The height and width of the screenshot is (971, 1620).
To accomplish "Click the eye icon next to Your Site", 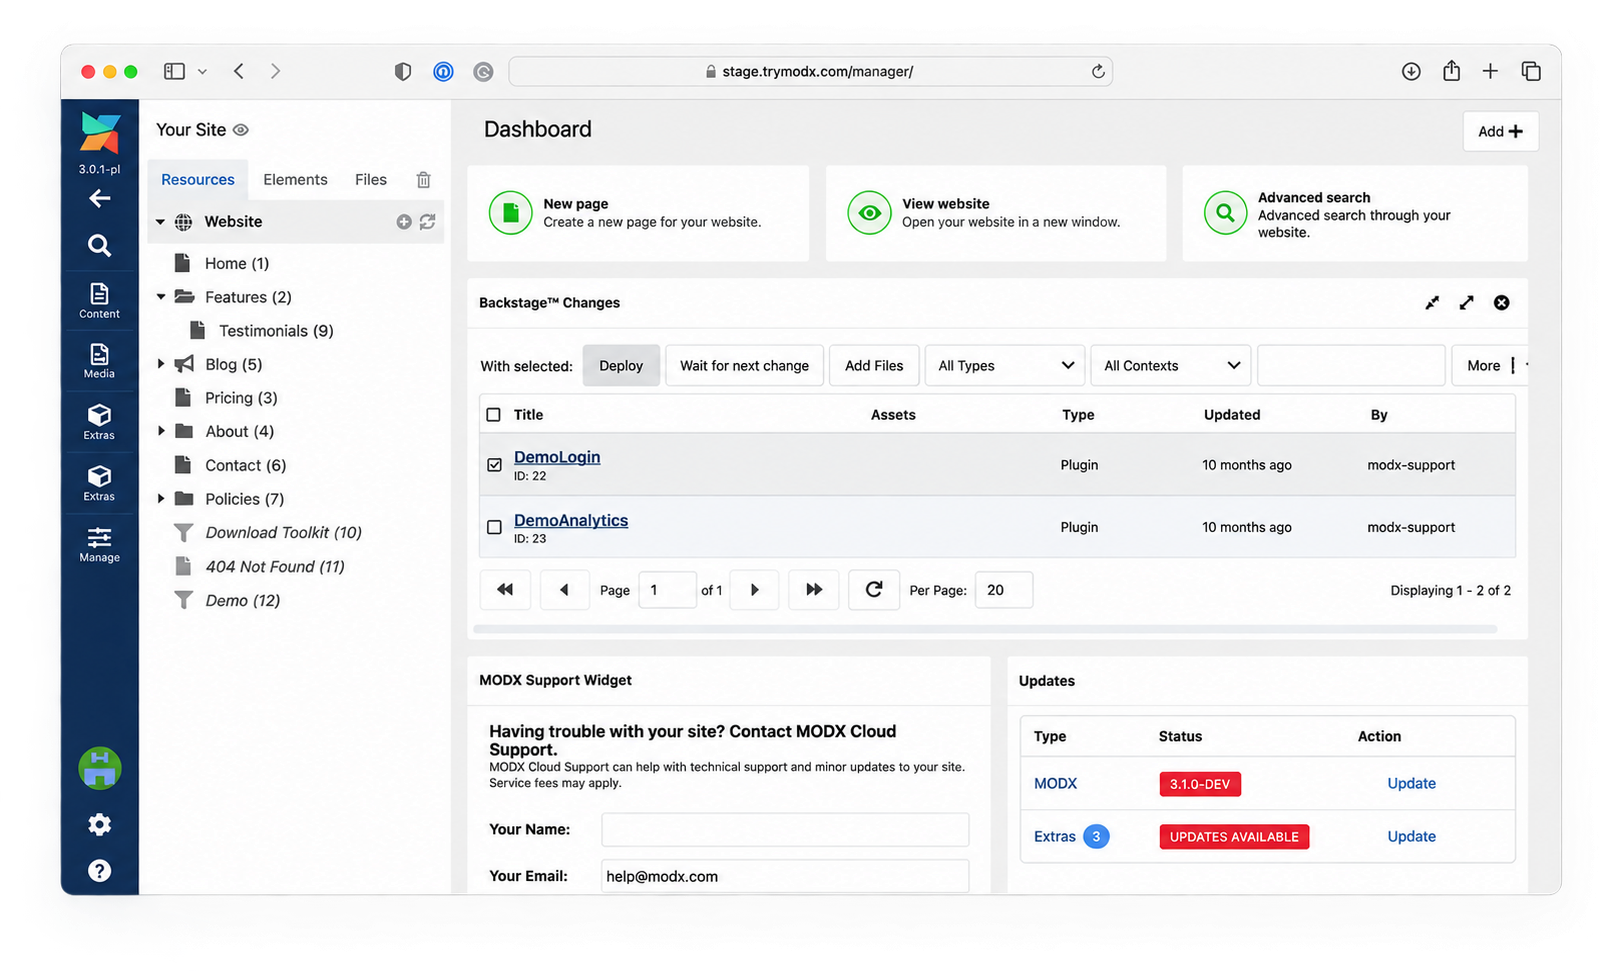I will (x=241, y=130).
